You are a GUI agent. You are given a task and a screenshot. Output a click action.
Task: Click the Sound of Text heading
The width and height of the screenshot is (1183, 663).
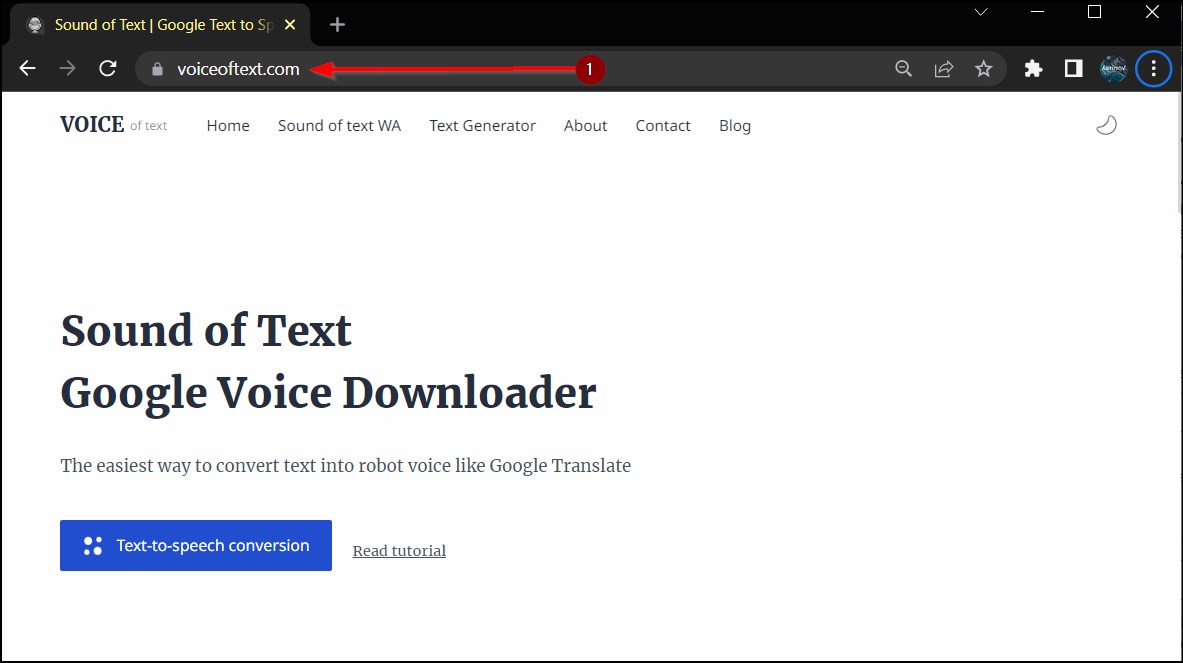[206, 330]
